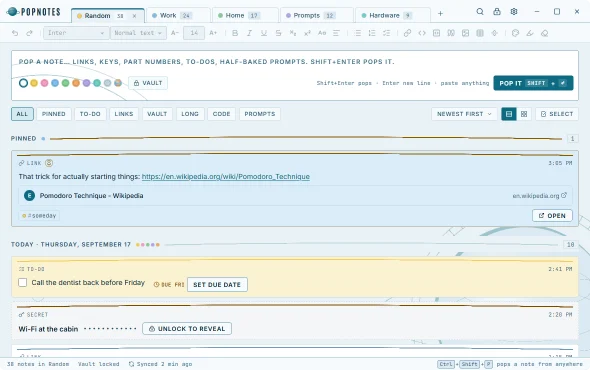Click the en.wikipedia.org external link
590x370 pixels.
coord(539,196)
